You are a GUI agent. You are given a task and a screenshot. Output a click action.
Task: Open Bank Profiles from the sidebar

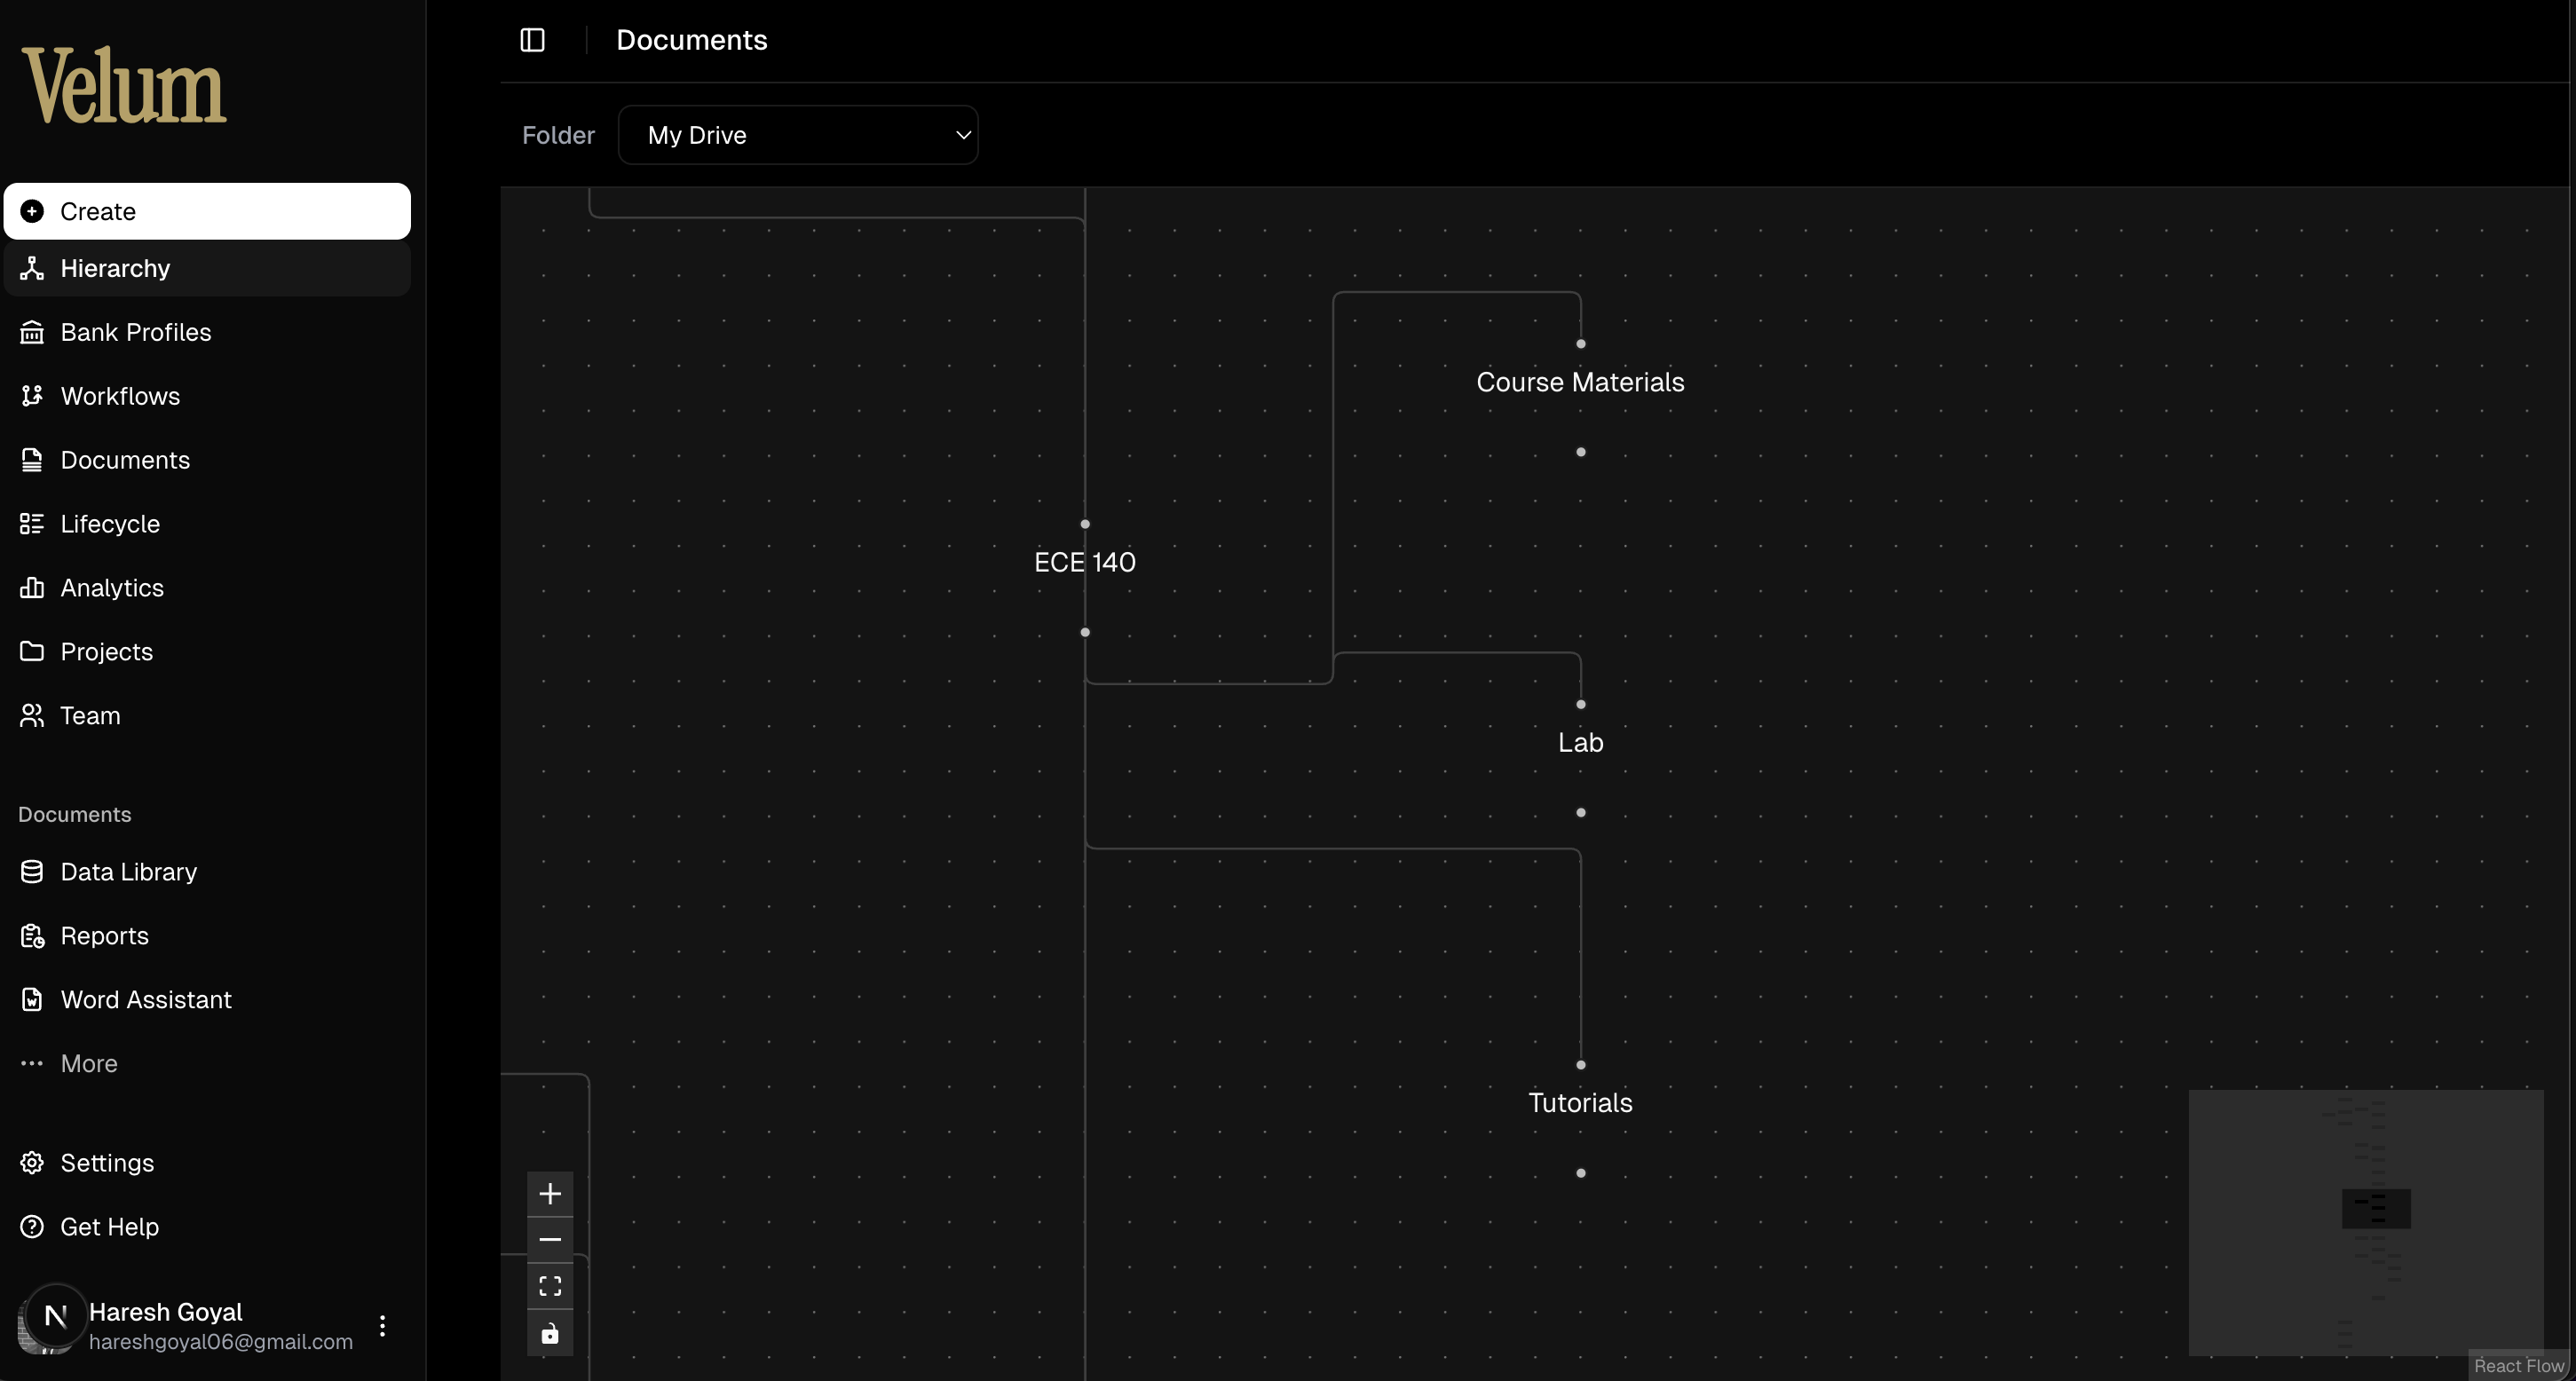coord(135,332)
